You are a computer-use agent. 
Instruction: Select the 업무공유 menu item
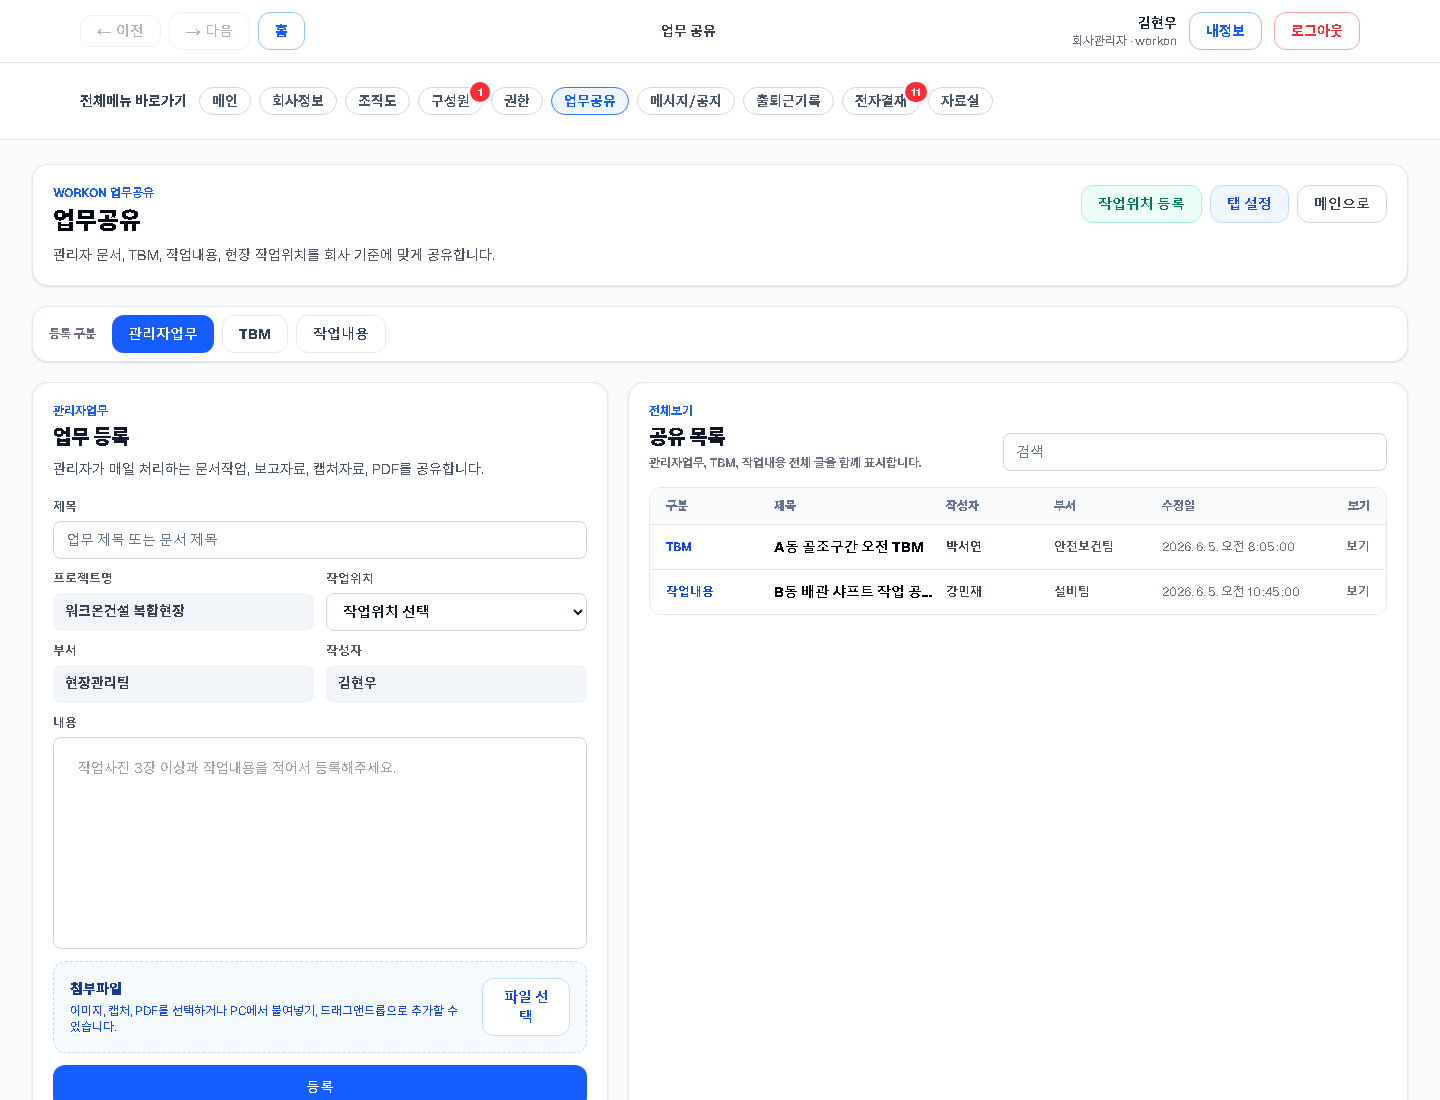[x=590, y=101]
